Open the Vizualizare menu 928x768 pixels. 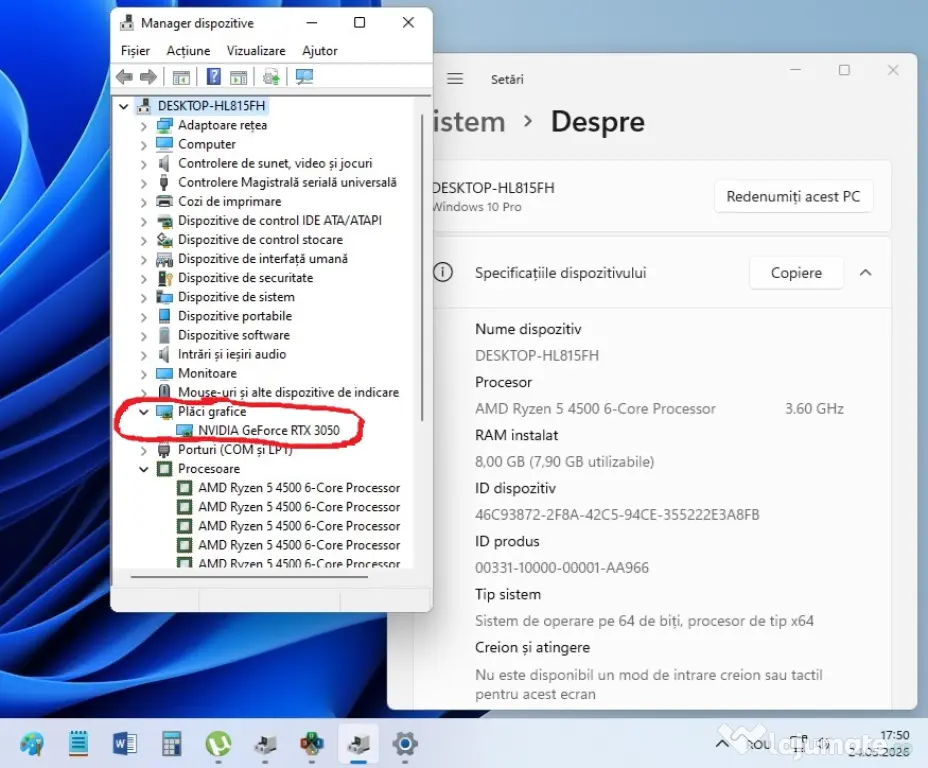(x=256, y=51)
